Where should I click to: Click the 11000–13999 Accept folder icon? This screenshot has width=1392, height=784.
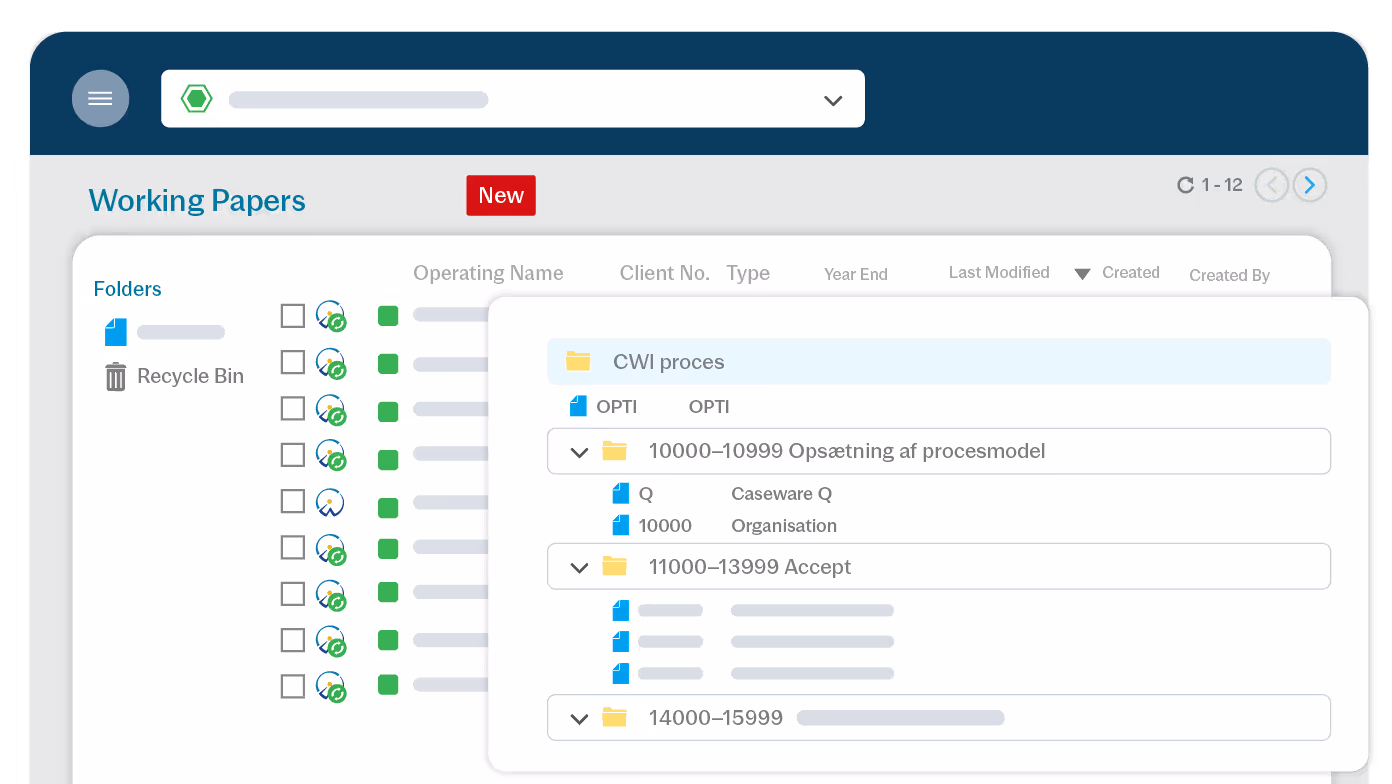[614, 566]
